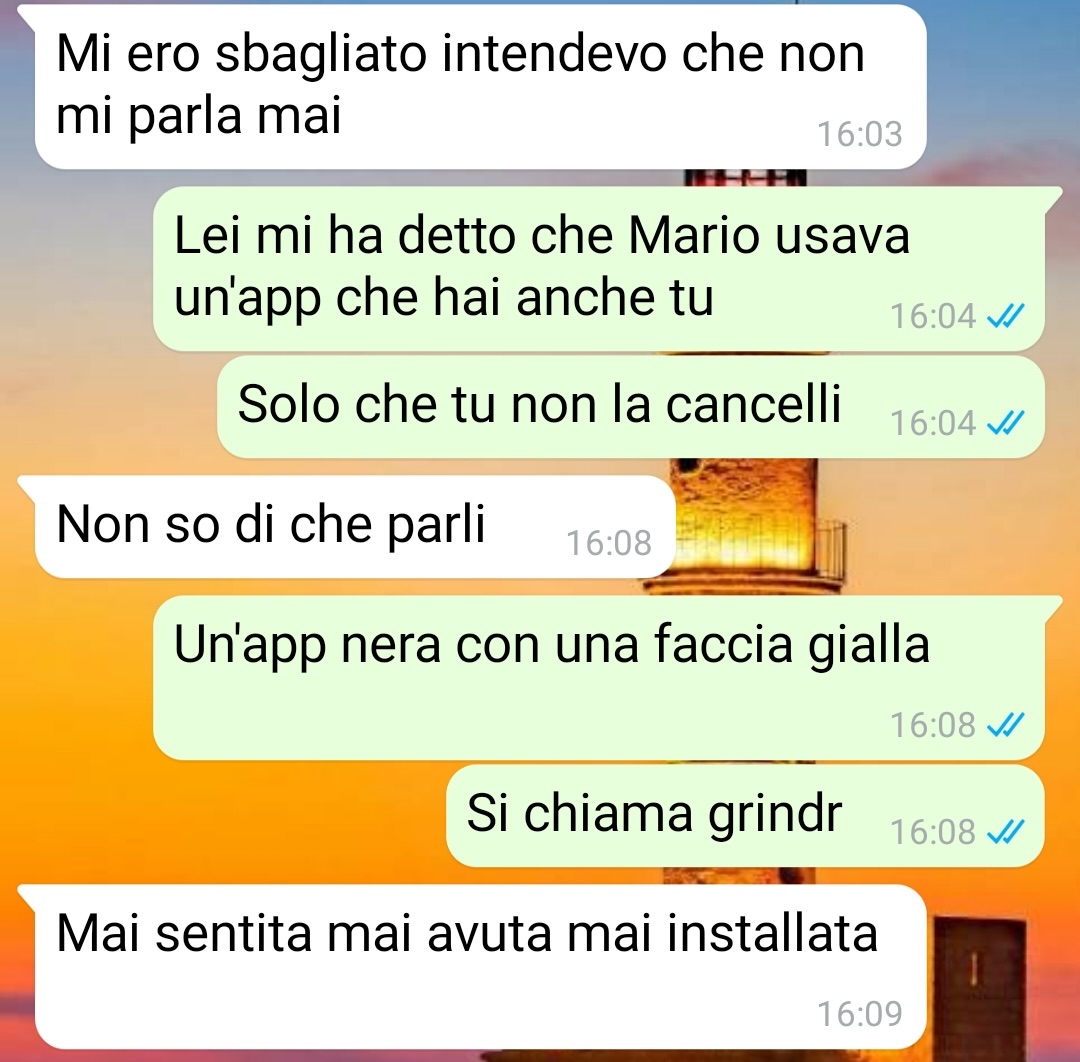
Task: Select the 'Lei mi ha detto che Mario usava' bubble
Action: pos(599,269)
